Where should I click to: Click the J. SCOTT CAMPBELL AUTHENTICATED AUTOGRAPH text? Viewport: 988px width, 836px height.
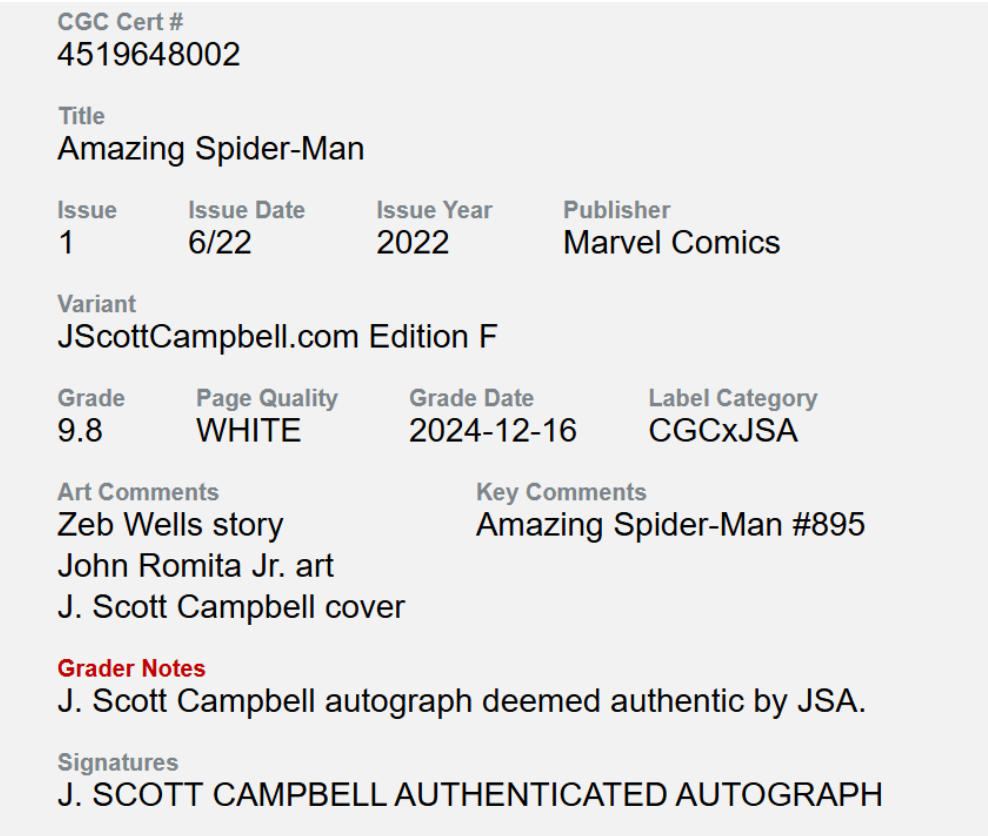tap(469, 795)
